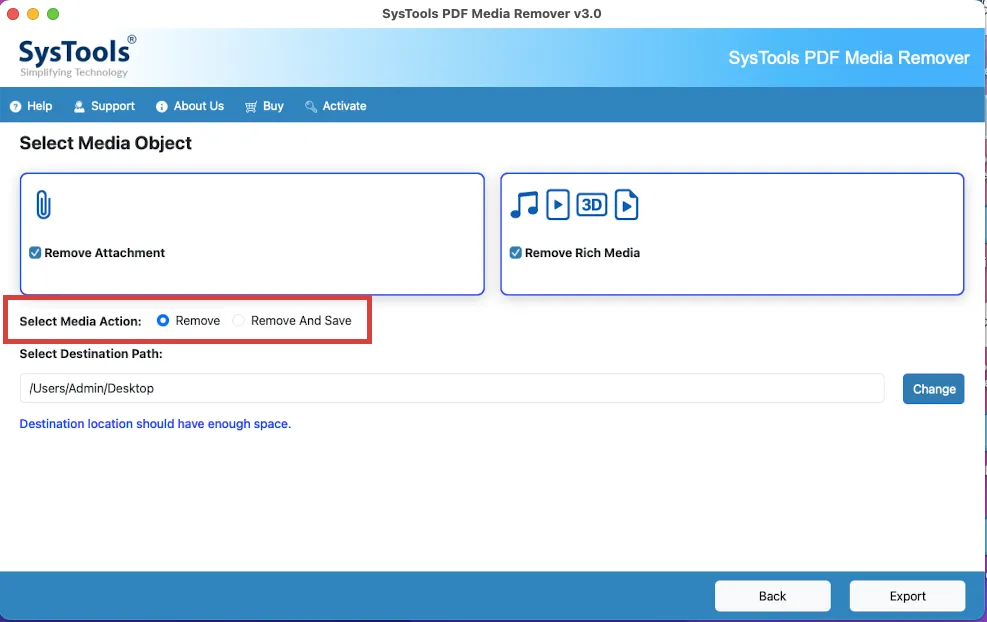The image size is (987, 622).
Task: Click the 'Destination location should have enough space' text
Action: coord(155,424)
